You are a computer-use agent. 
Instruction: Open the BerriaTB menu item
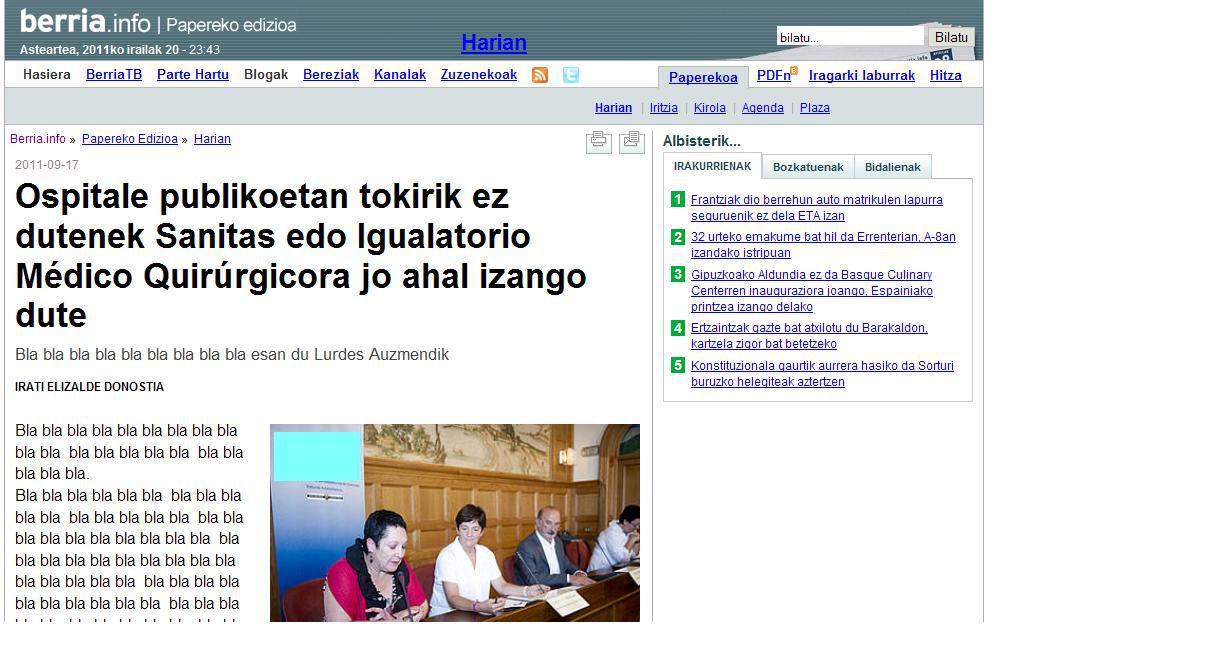[x=114, y=75]
